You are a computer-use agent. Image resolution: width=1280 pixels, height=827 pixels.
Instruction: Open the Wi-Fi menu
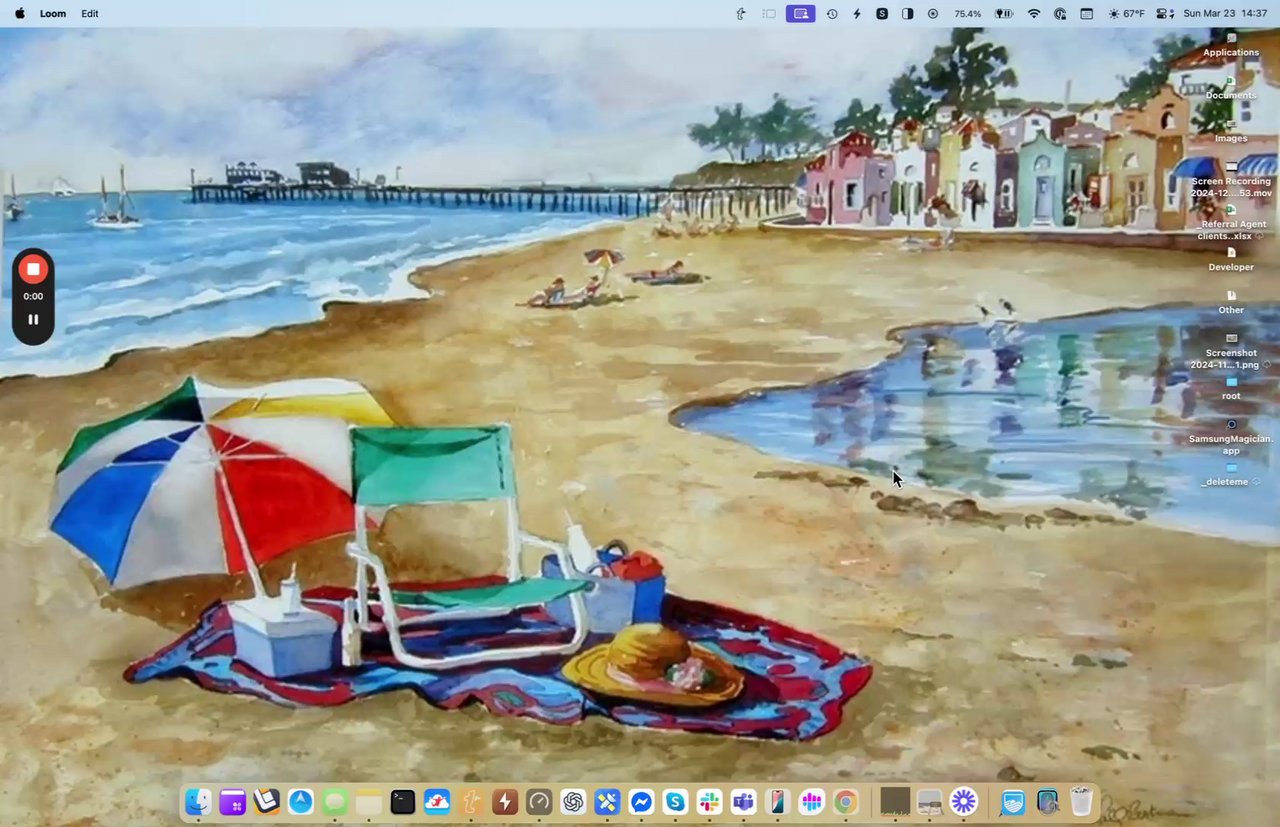coord(1034,14)
